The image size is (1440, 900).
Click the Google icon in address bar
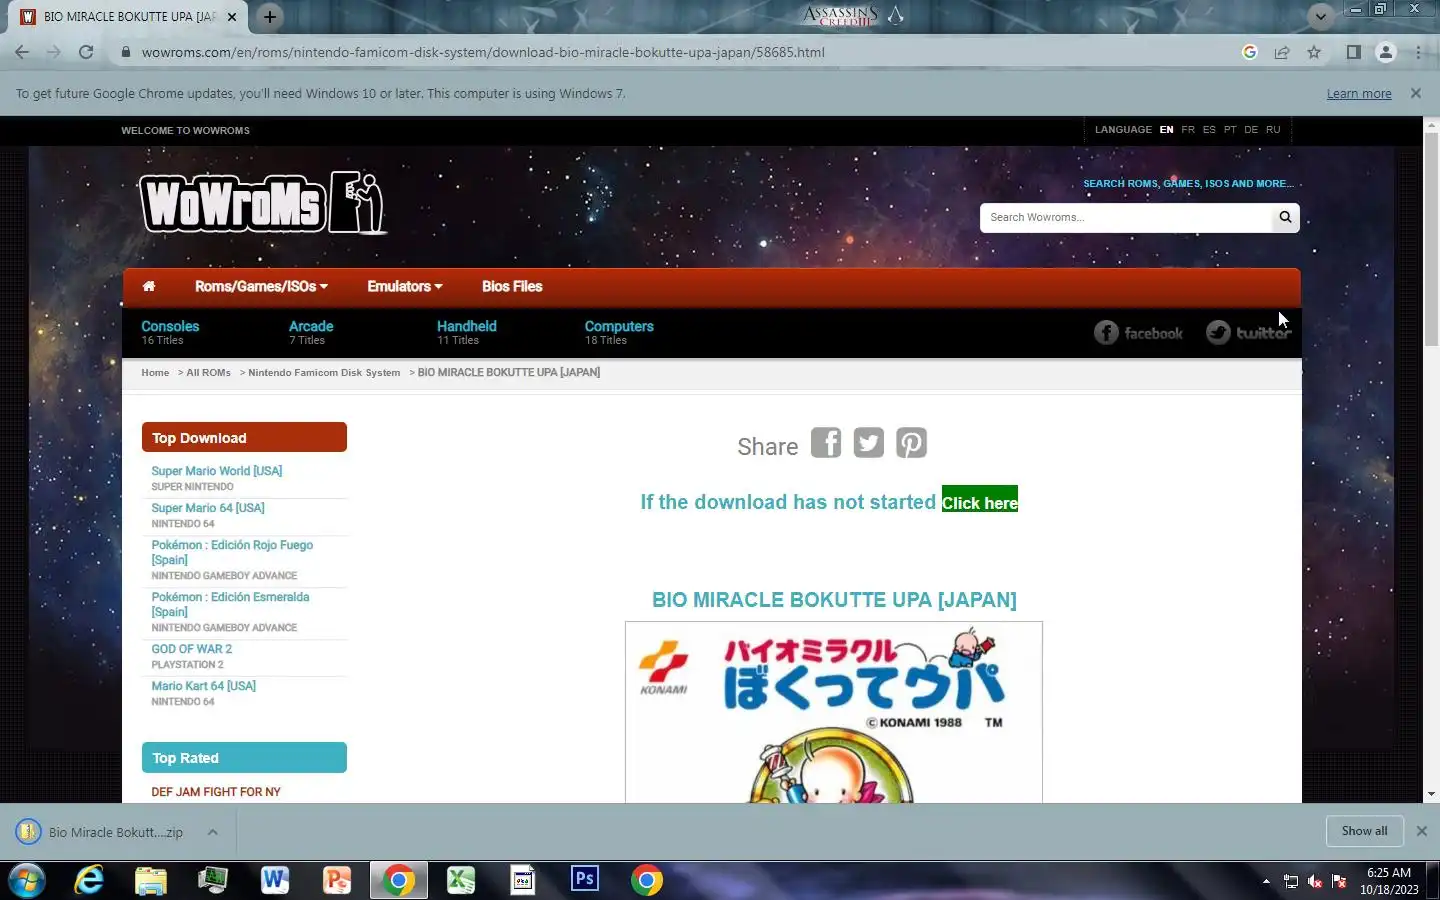(1249, 52)
